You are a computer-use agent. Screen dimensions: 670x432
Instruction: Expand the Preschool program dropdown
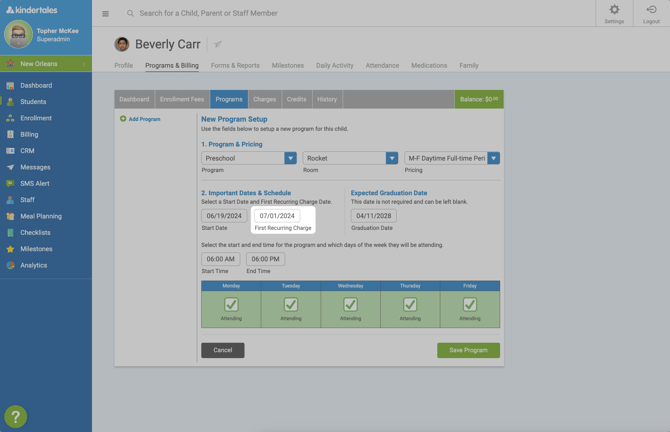click(x=290, y=158)
